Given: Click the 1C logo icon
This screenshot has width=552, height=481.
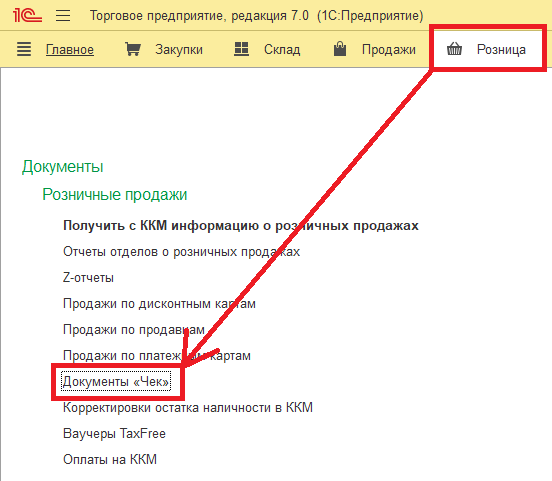Looking at the screenshot, I should coord(27,15).
